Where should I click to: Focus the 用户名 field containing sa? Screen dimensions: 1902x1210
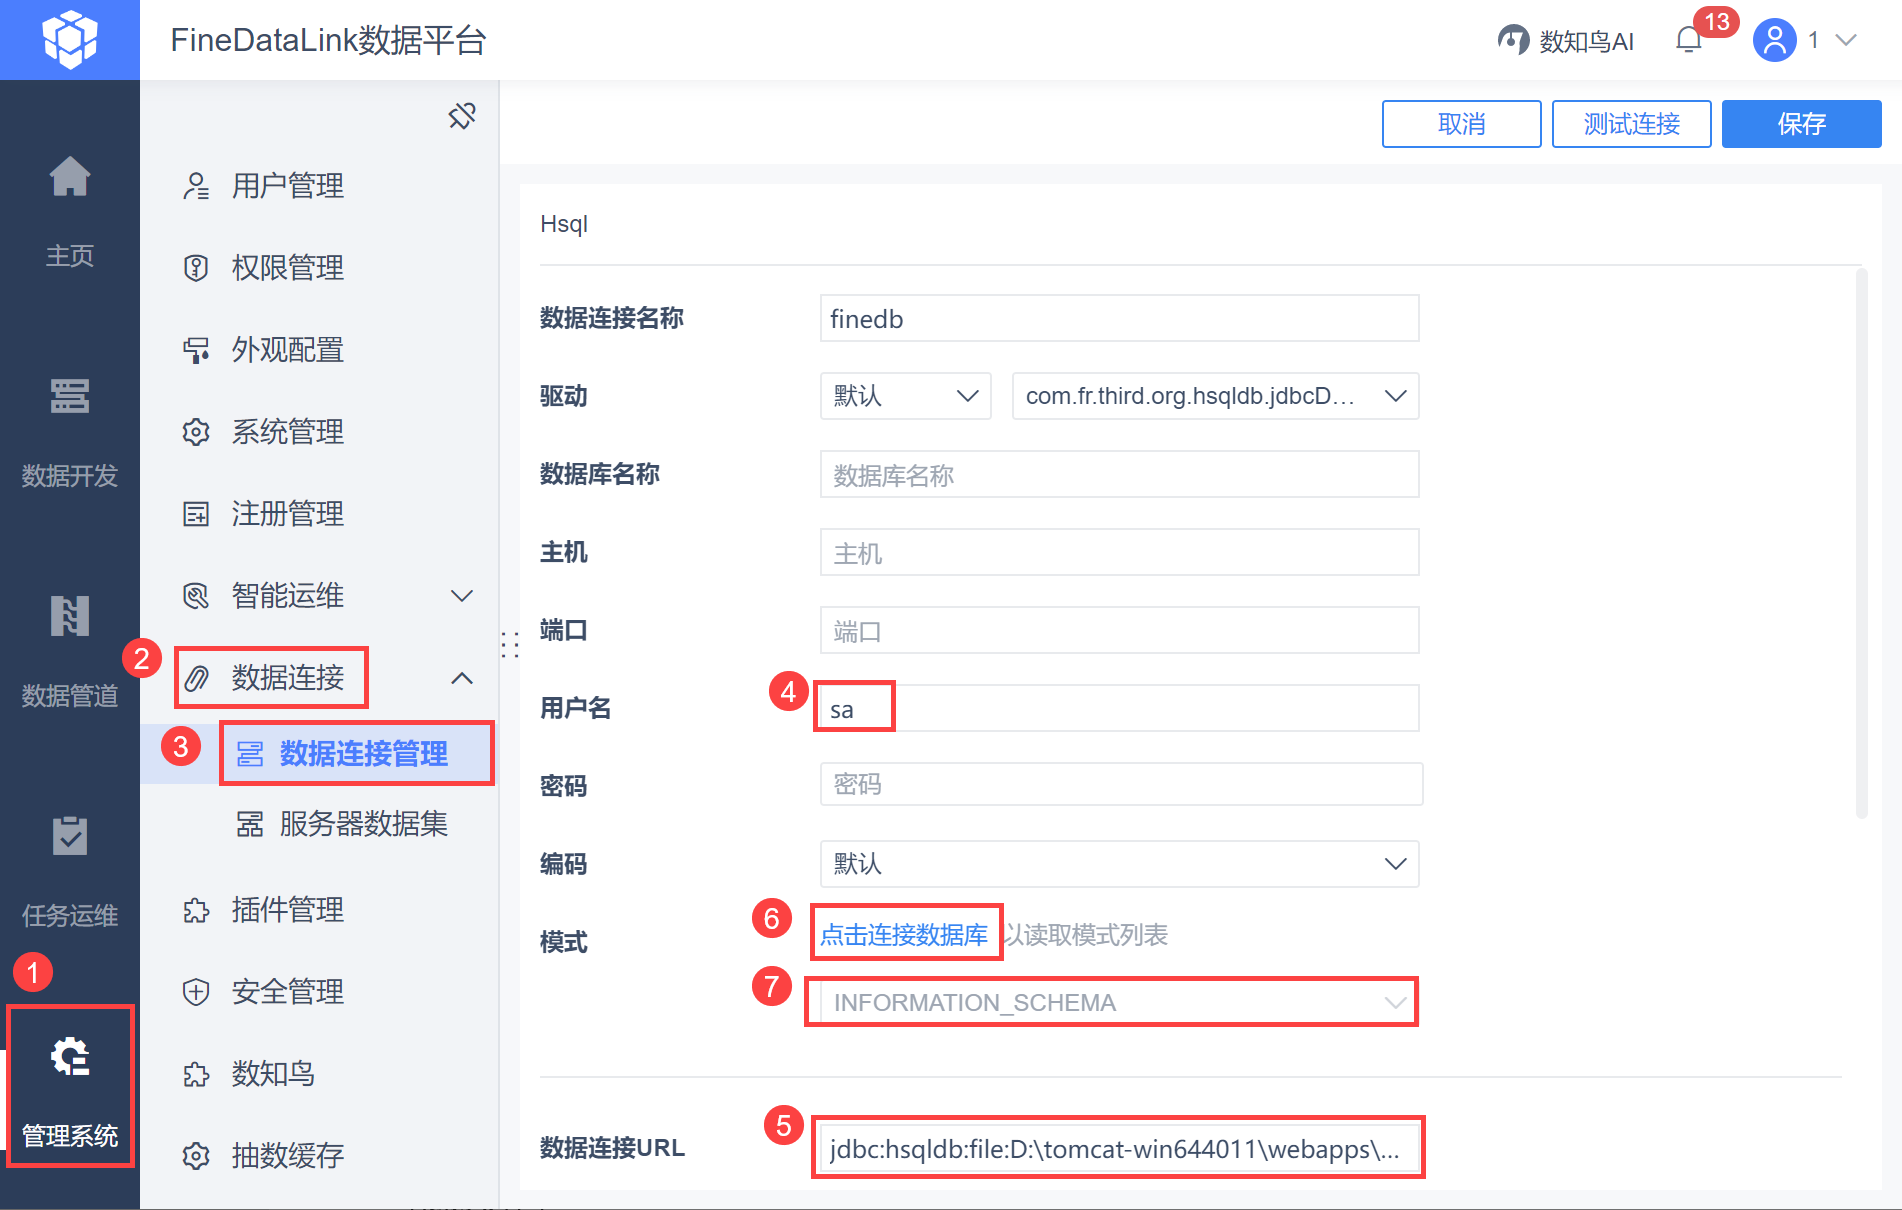click(1119, 708)
